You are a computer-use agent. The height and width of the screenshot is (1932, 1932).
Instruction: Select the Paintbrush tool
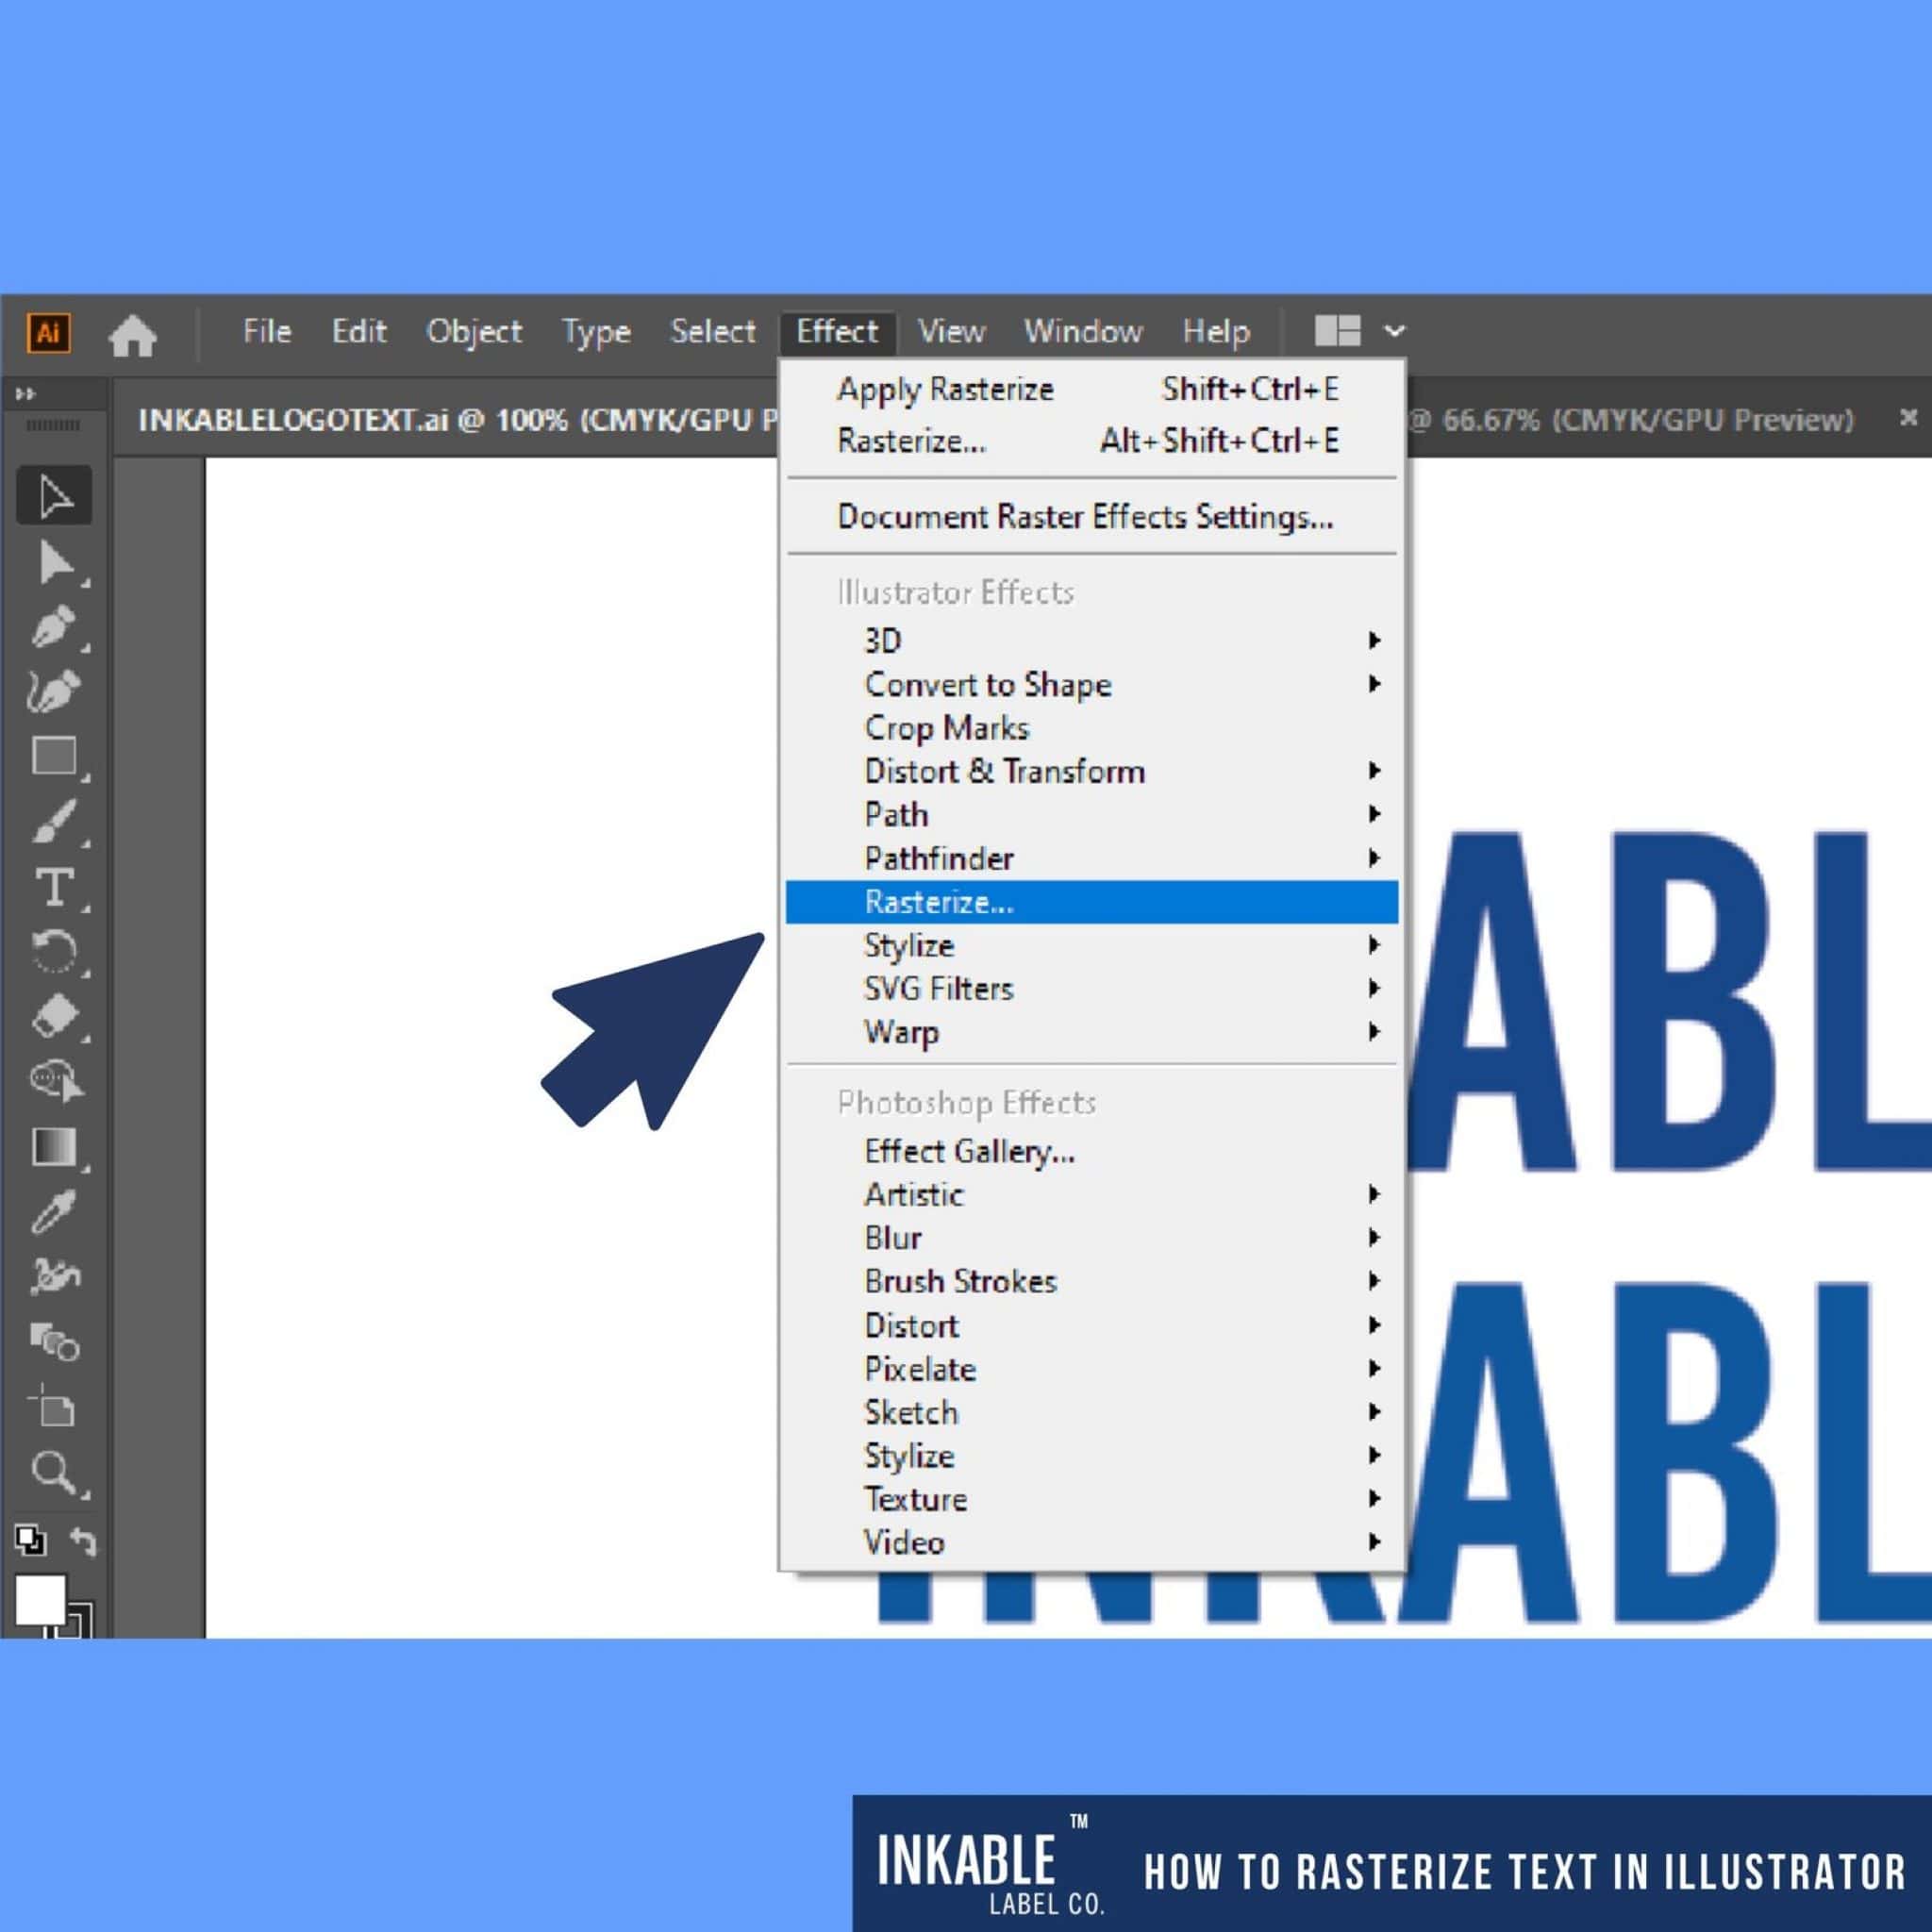click(54, 823)
